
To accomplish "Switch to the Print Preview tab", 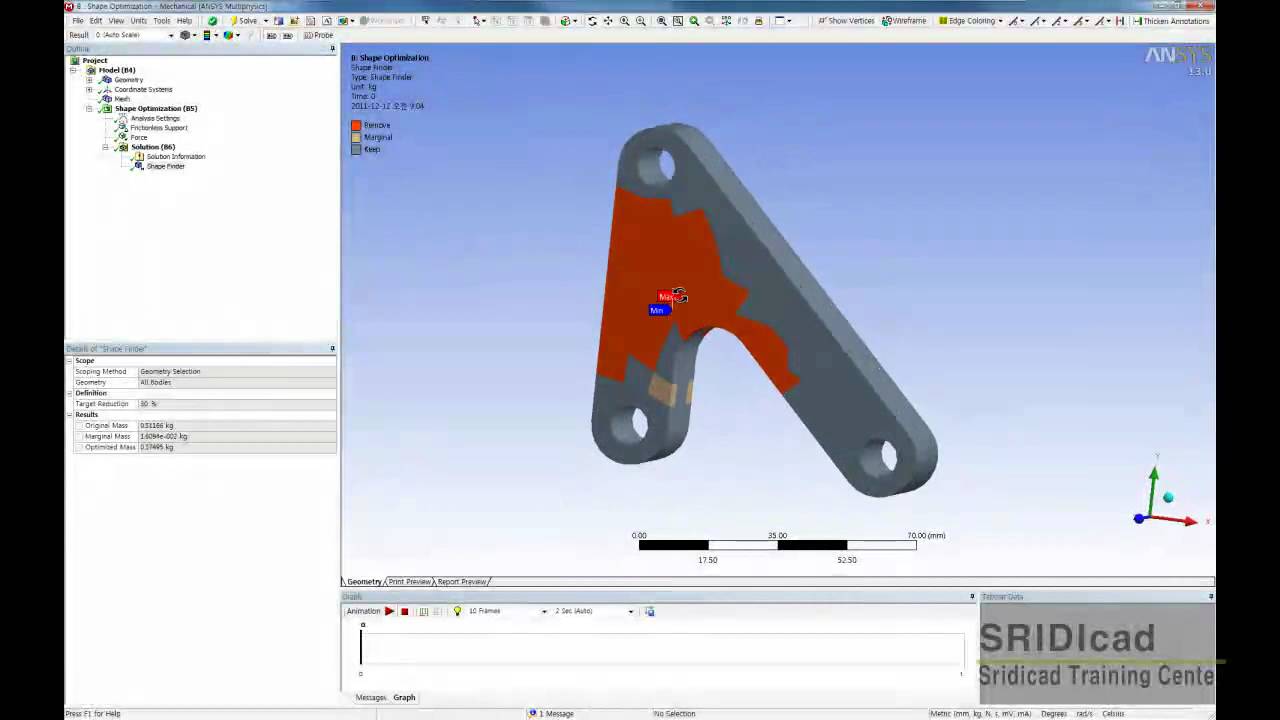I will pos(409,581).
